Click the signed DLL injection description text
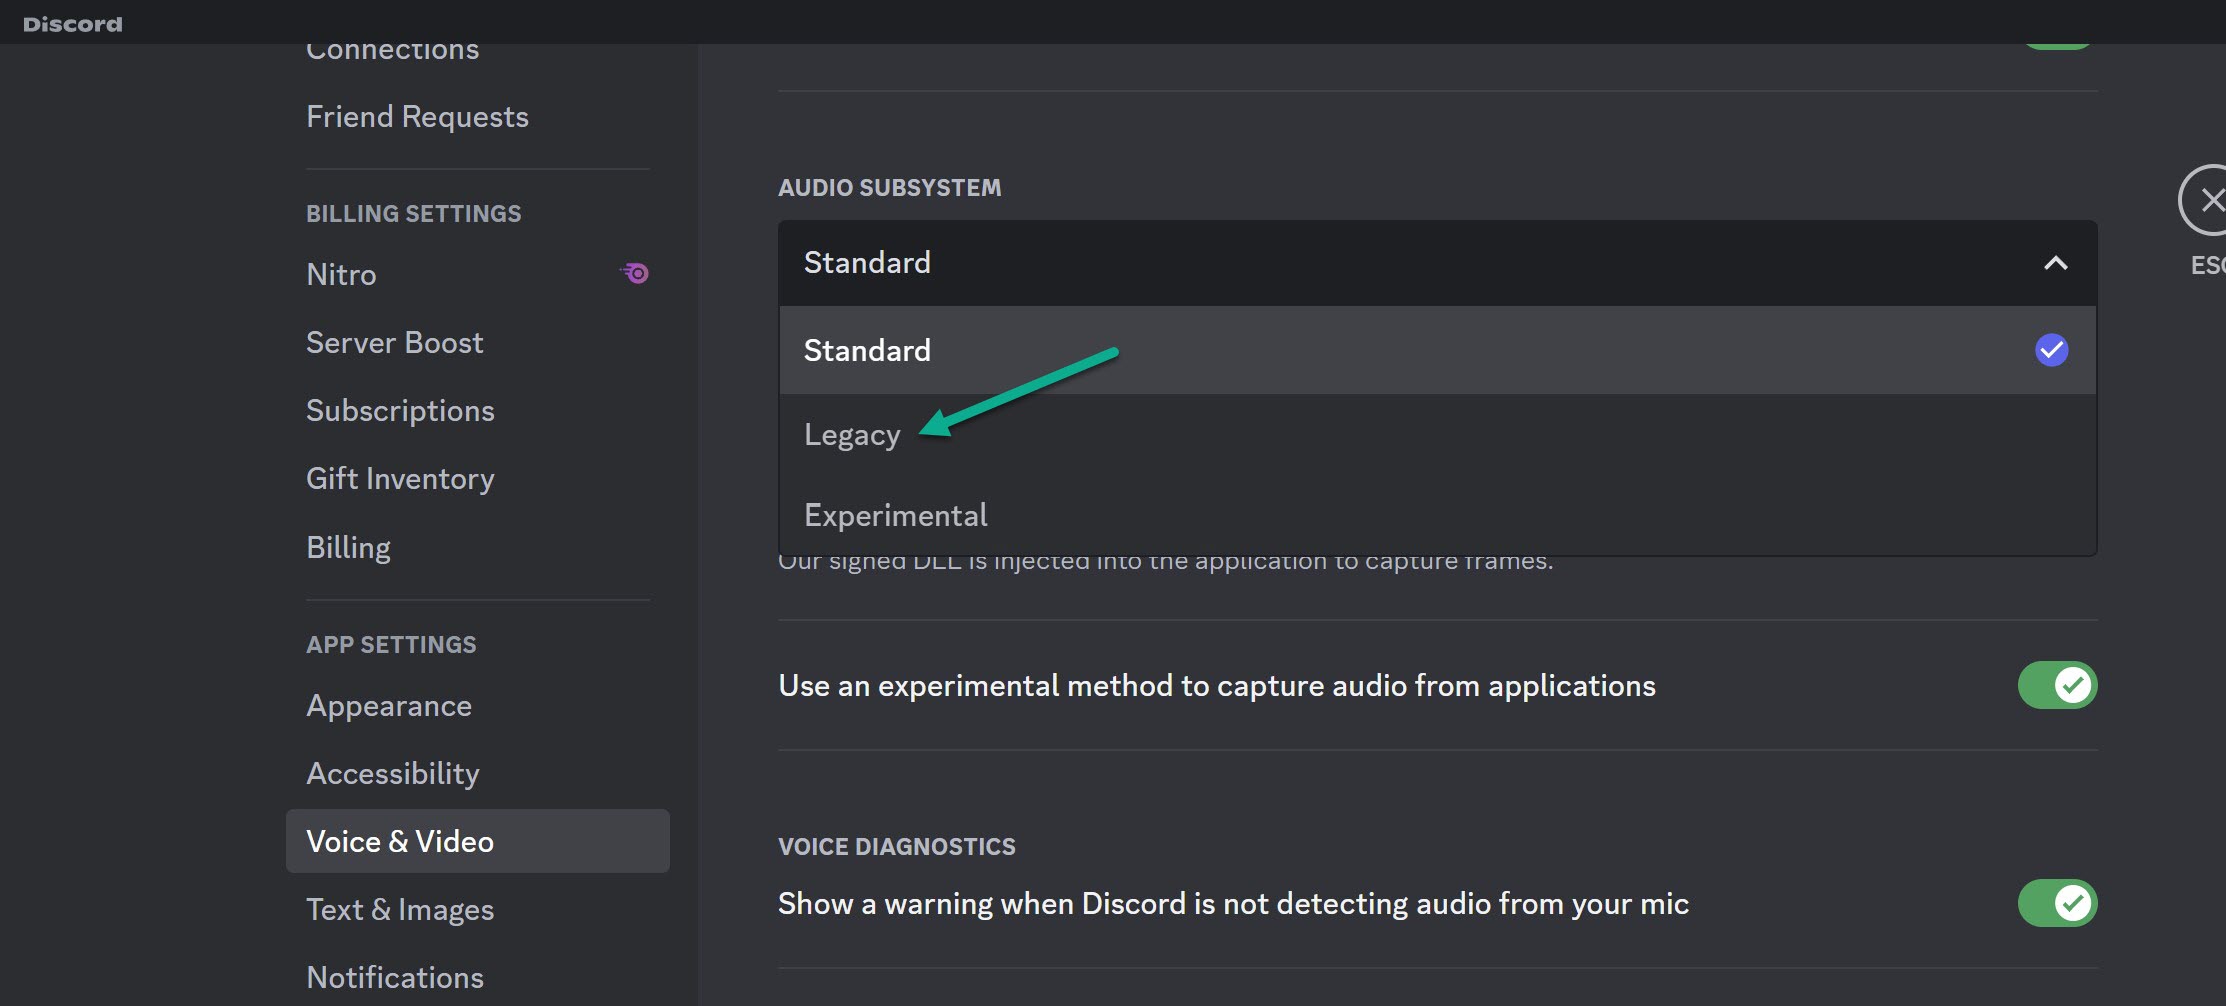The width and height of the screenshot is (2226, 1006). [x=1165, y=563]
